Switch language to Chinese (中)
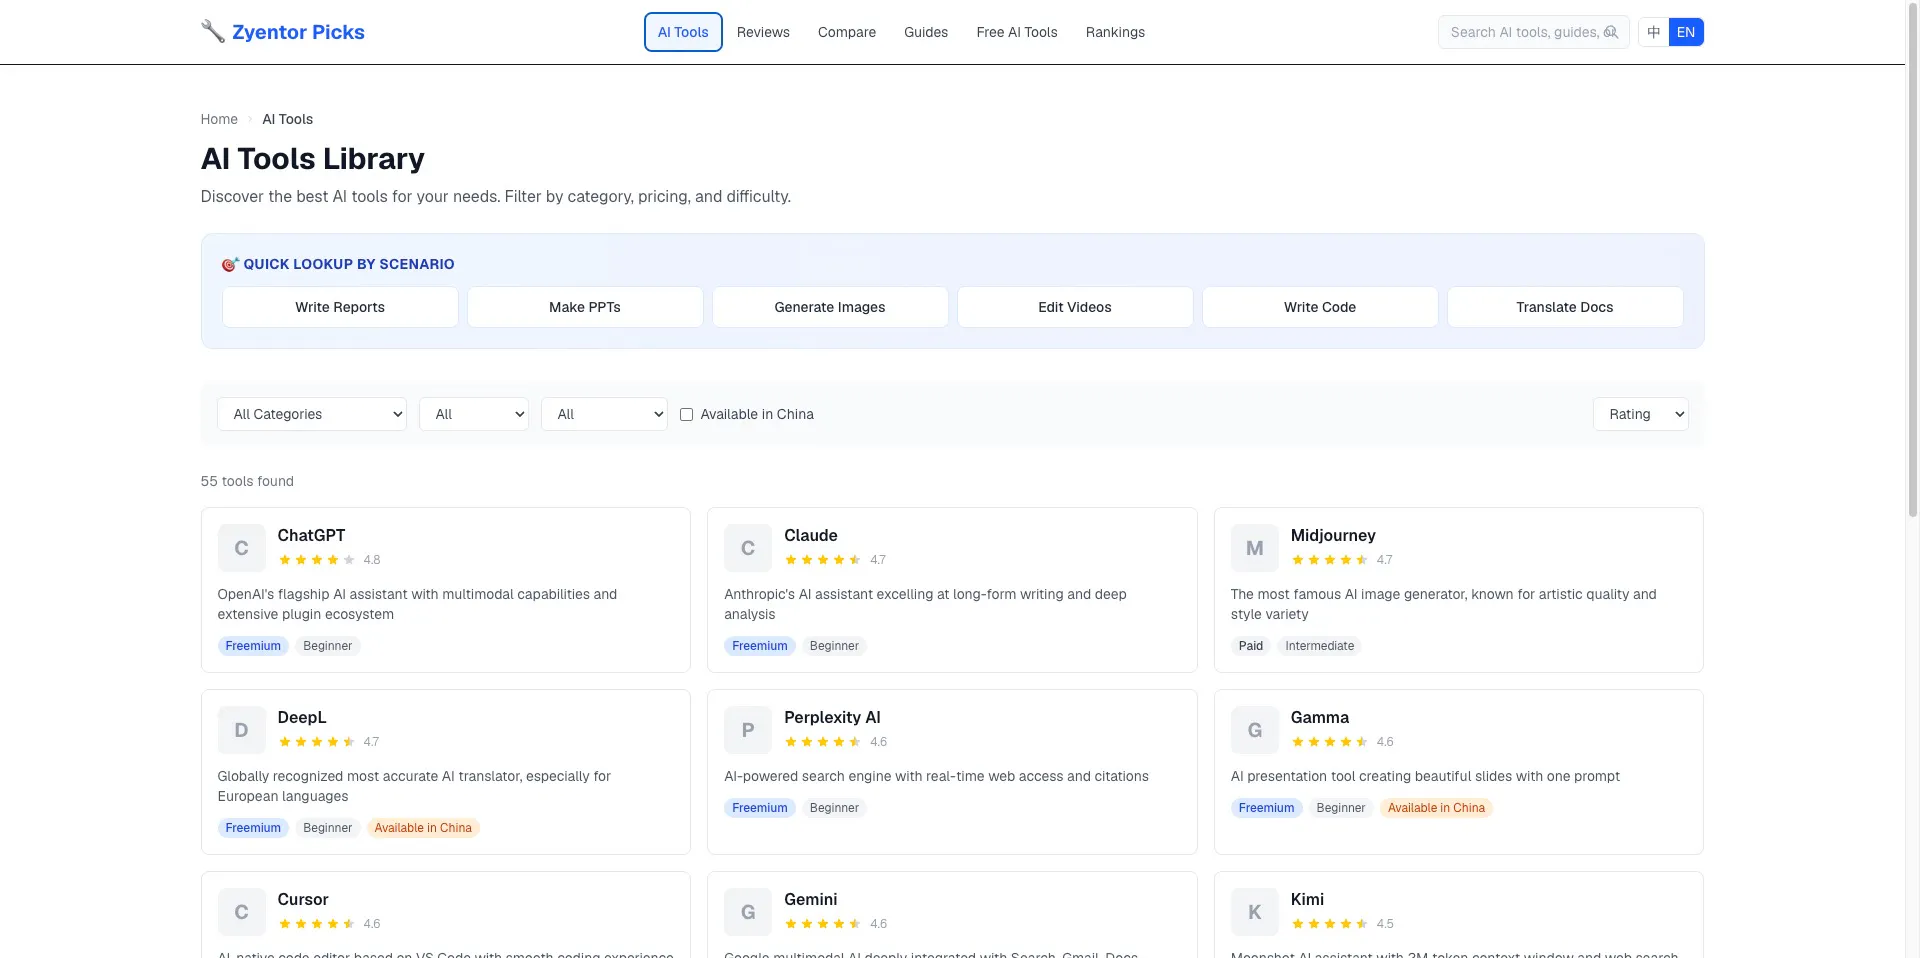This screenshot has height=958, width=1920. click(1654, 32)
